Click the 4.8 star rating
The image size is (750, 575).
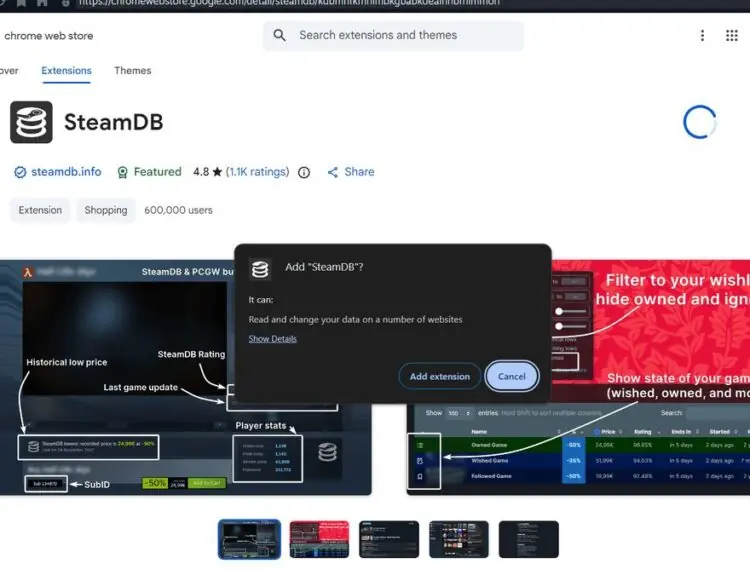208,172
